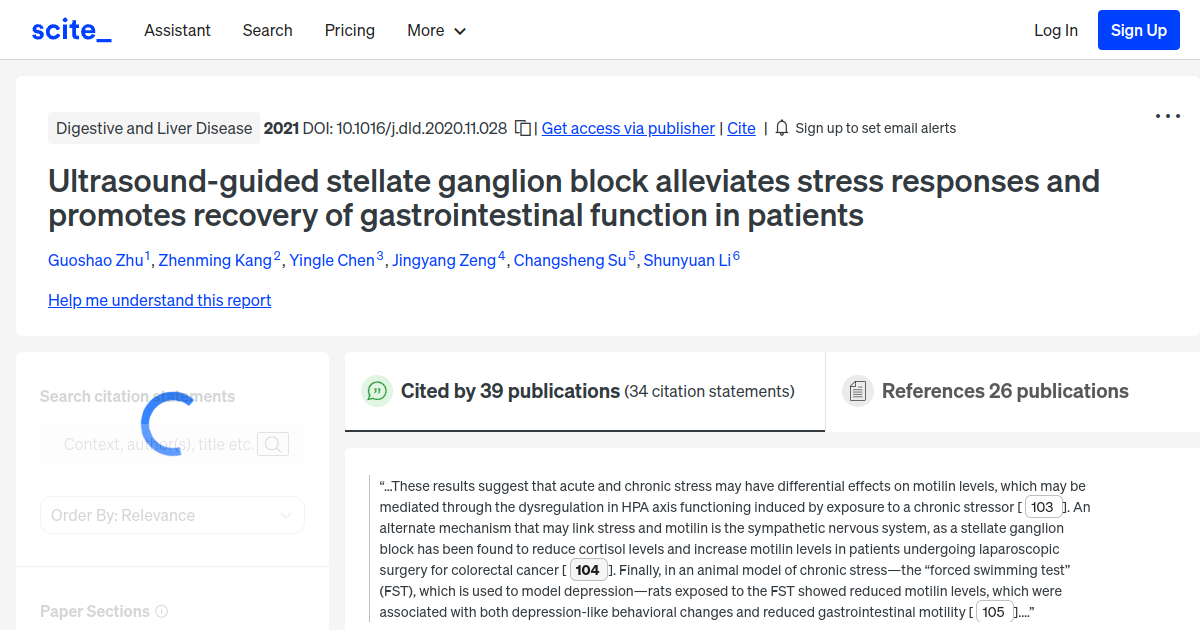Click the green quote icon beside Cited by
Image resolution: width=1200 pixels, height=630 pixels.
pyautogui.click(x=377, y=391)
